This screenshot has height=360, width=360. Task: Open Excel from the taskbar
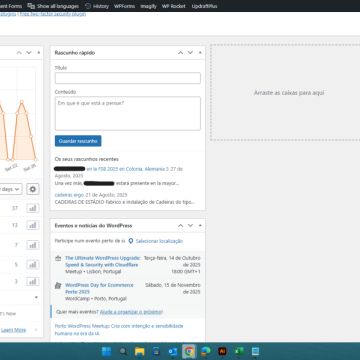tap(239, 351)
